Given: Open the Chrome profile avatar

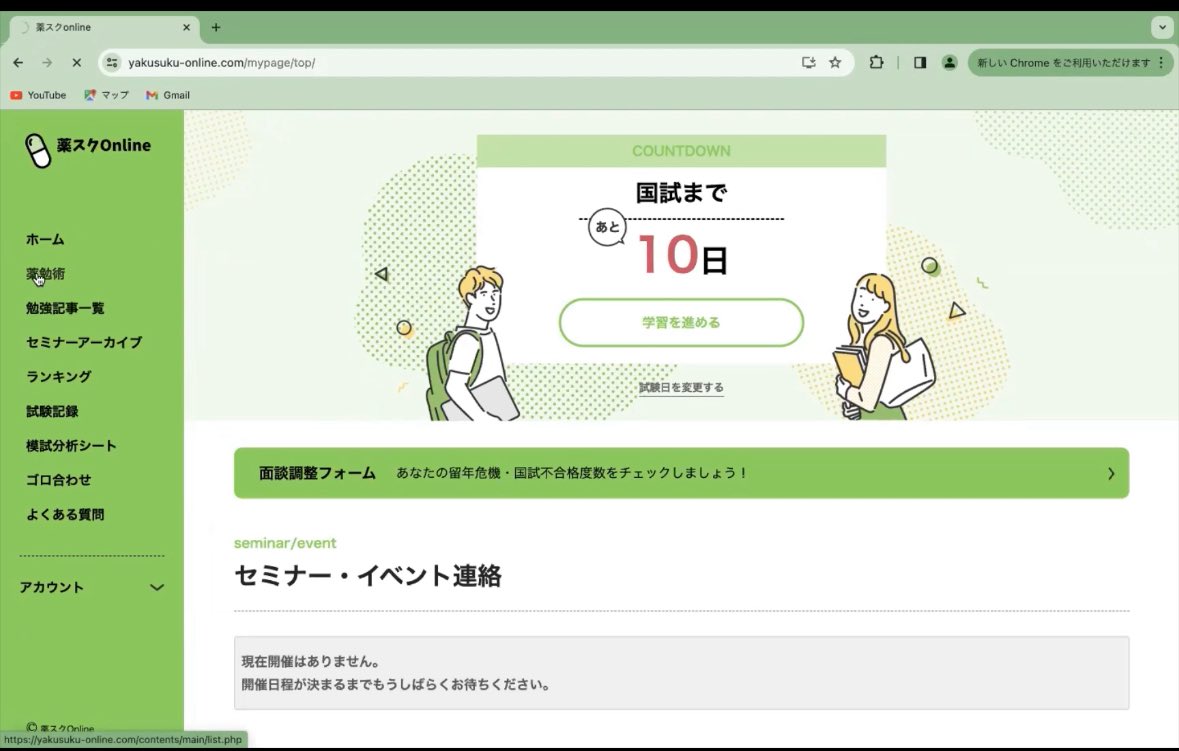Looking at the screenshot, I should click(950, 62).
